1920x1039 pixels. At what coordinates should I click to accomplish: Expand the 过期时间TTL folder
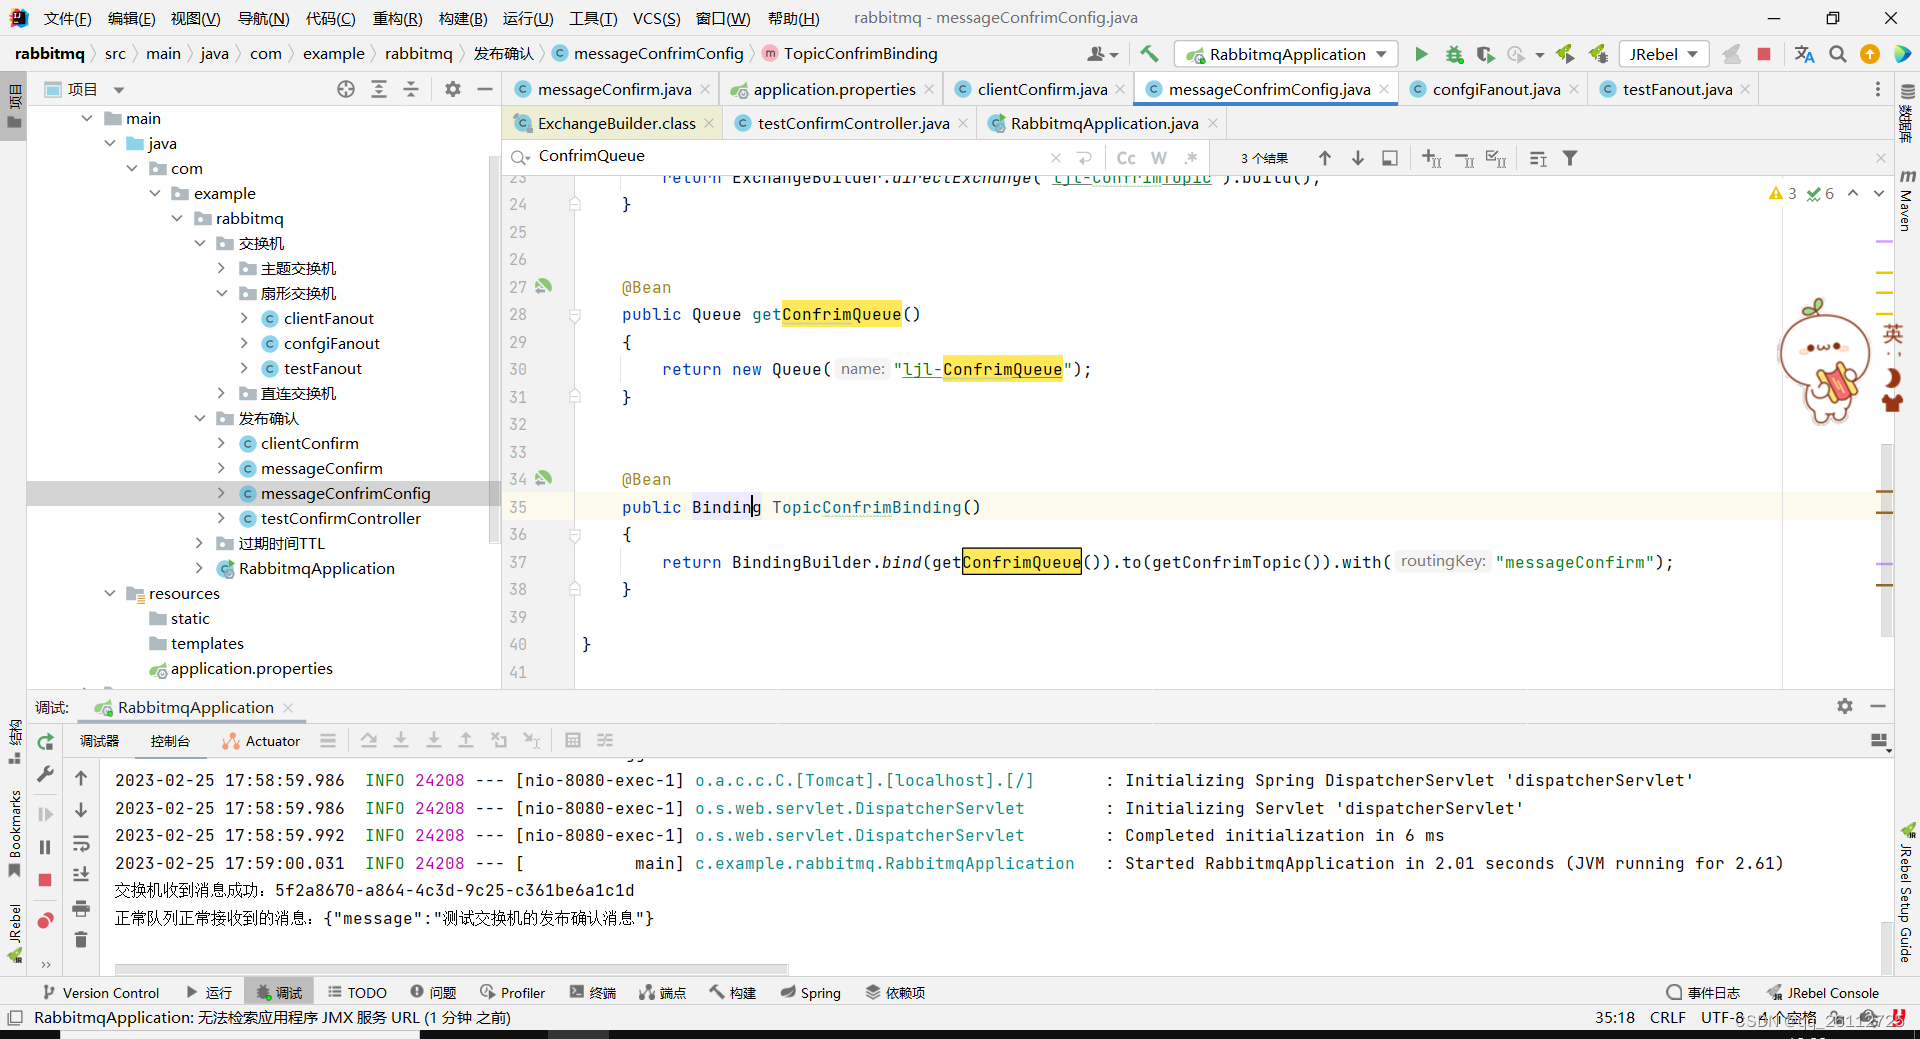(199, 543)
